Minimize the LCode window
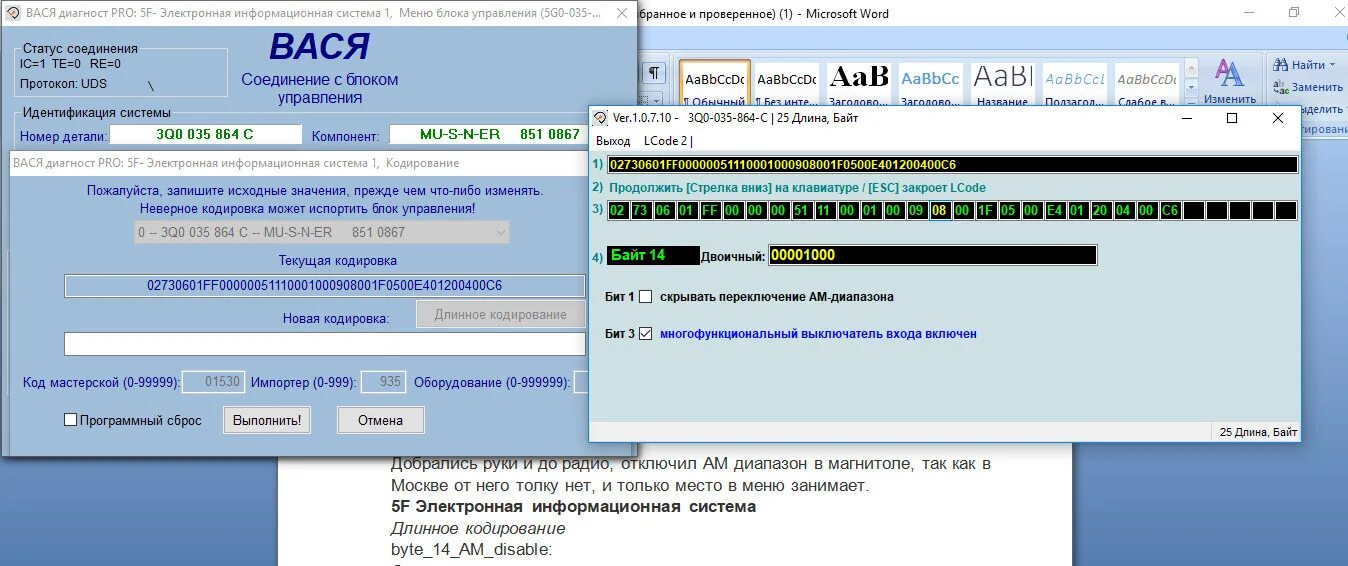 coord(1187,118)
